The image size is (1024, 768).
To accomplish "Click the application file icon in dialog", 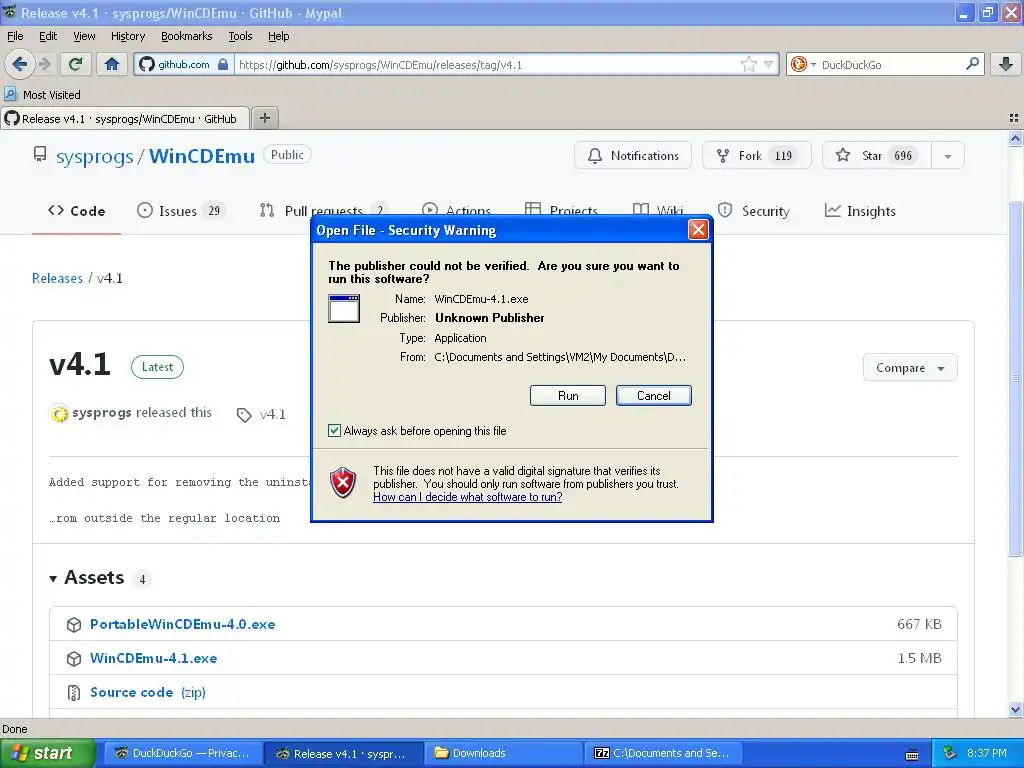I will 344,308.
